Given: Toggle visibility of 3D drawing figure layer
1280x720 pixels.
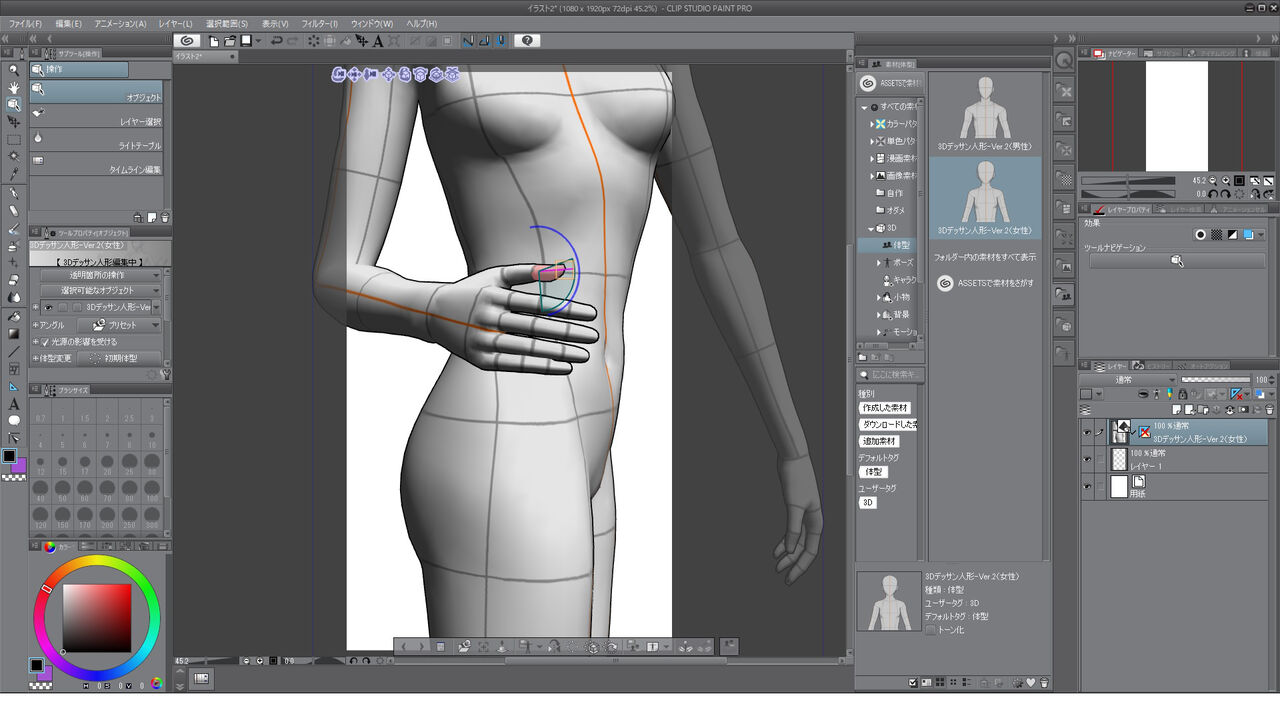Looking at the screenshot, I should tap(1087, 432).
